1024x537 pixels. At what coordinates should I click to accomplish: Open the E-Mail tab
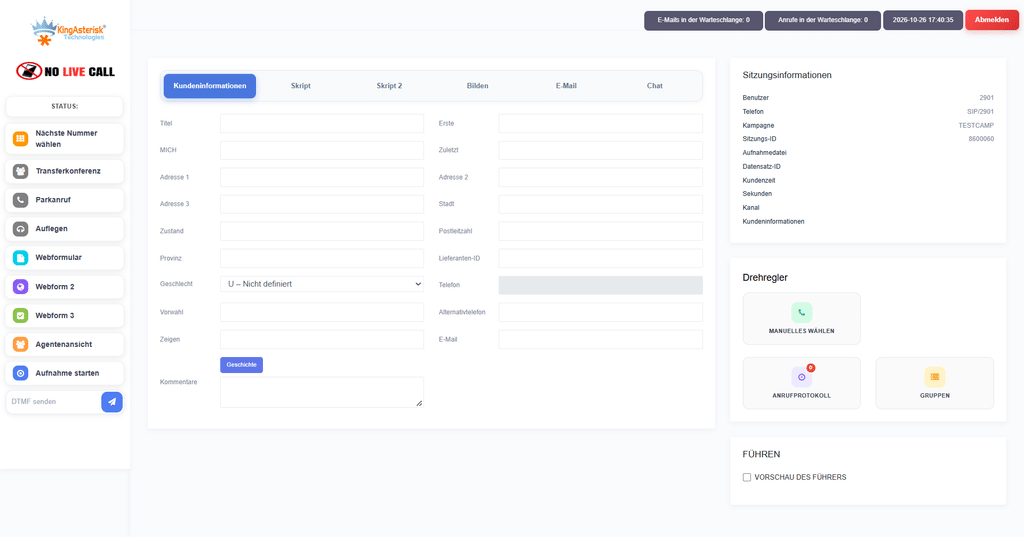pyautogui.click(x=566, y=86)
